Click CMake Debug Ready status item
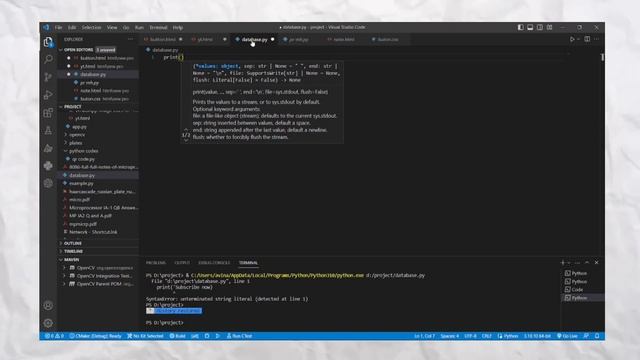Viewport: 640px width, 360px height. point(96,336)
